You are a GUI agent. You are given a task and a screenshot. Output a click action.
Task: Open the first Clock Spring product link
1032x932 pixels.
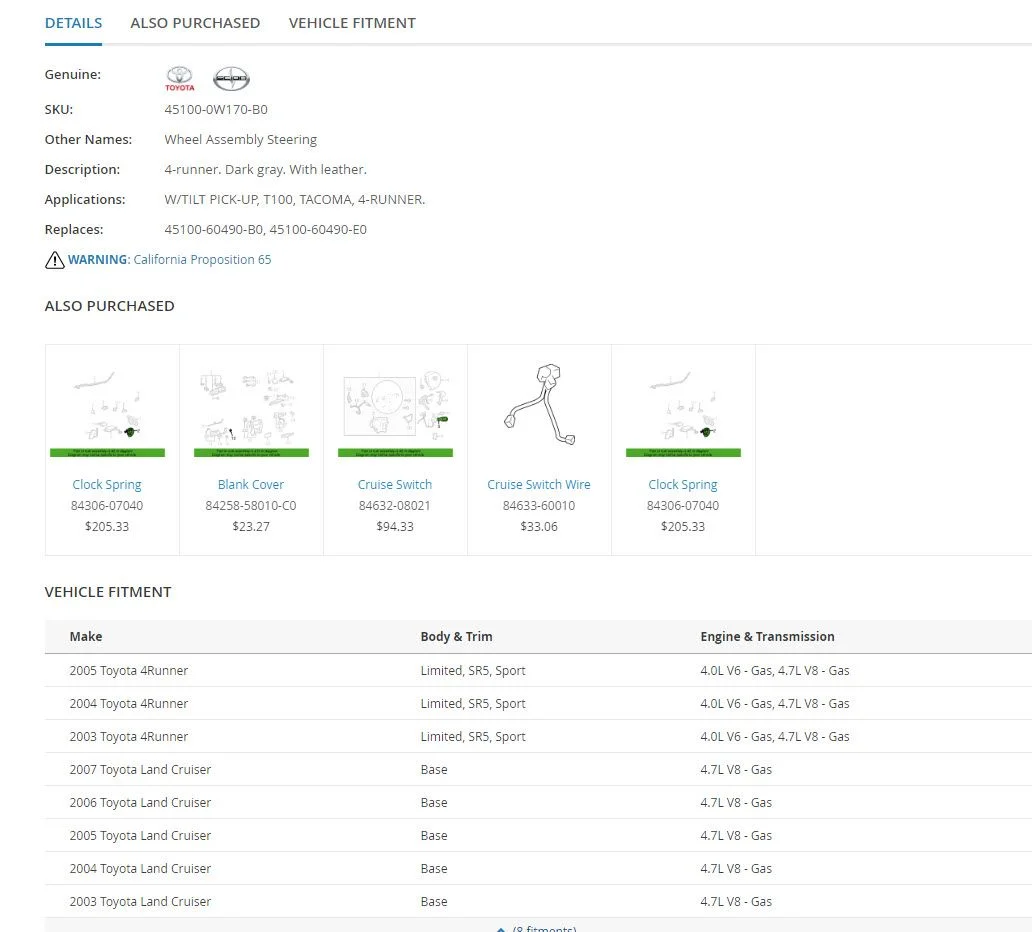(x=107, y=484)
